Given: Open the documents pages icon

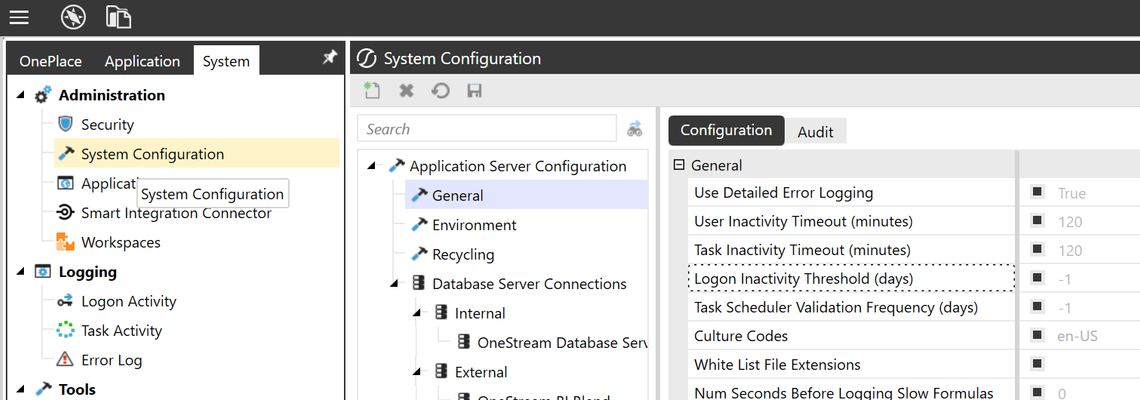Looking at the screenshot, I should click(118, 17).
